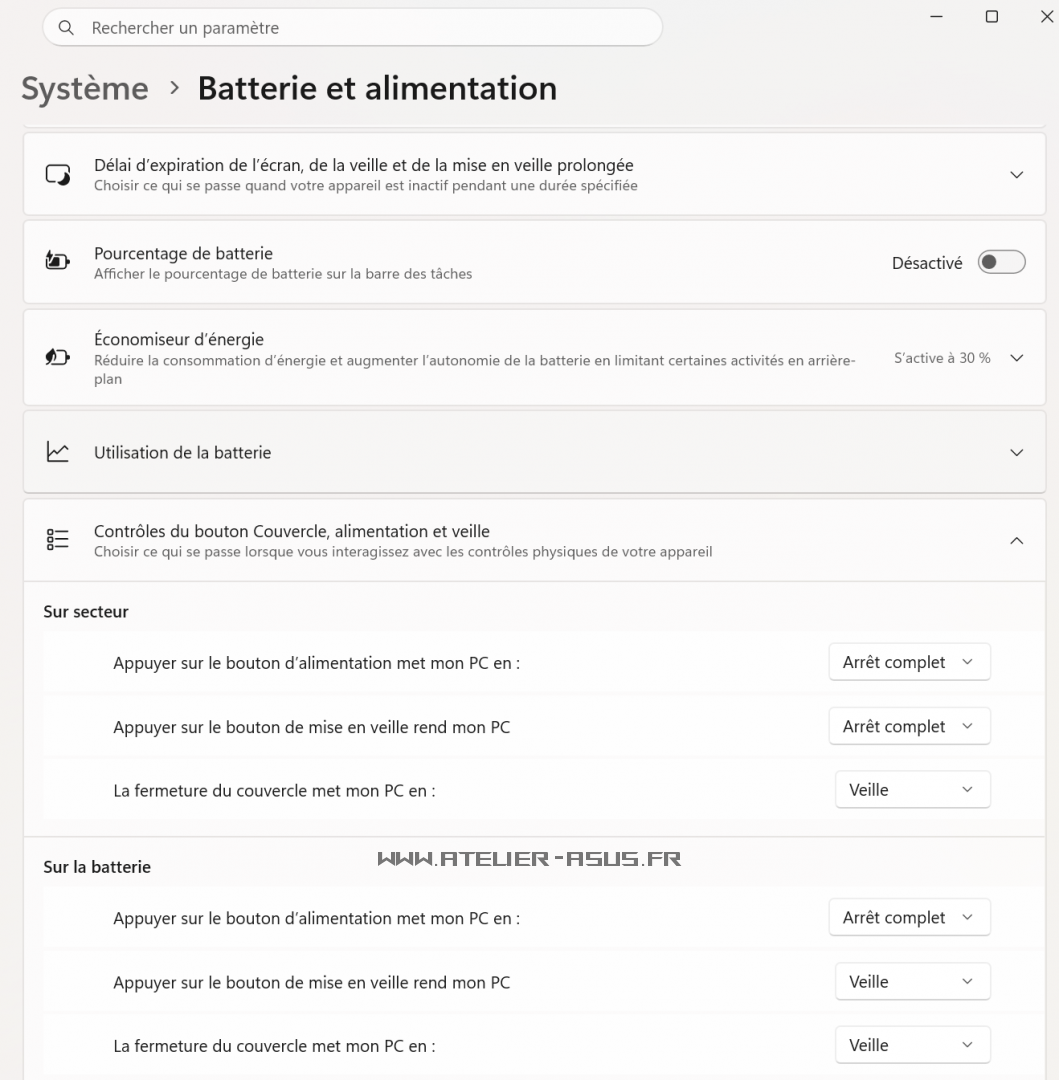Viewport: 1059px width, 1080px height.
Task: Focus the Rechercher un paramètre search field
Action: pos(353,28)
